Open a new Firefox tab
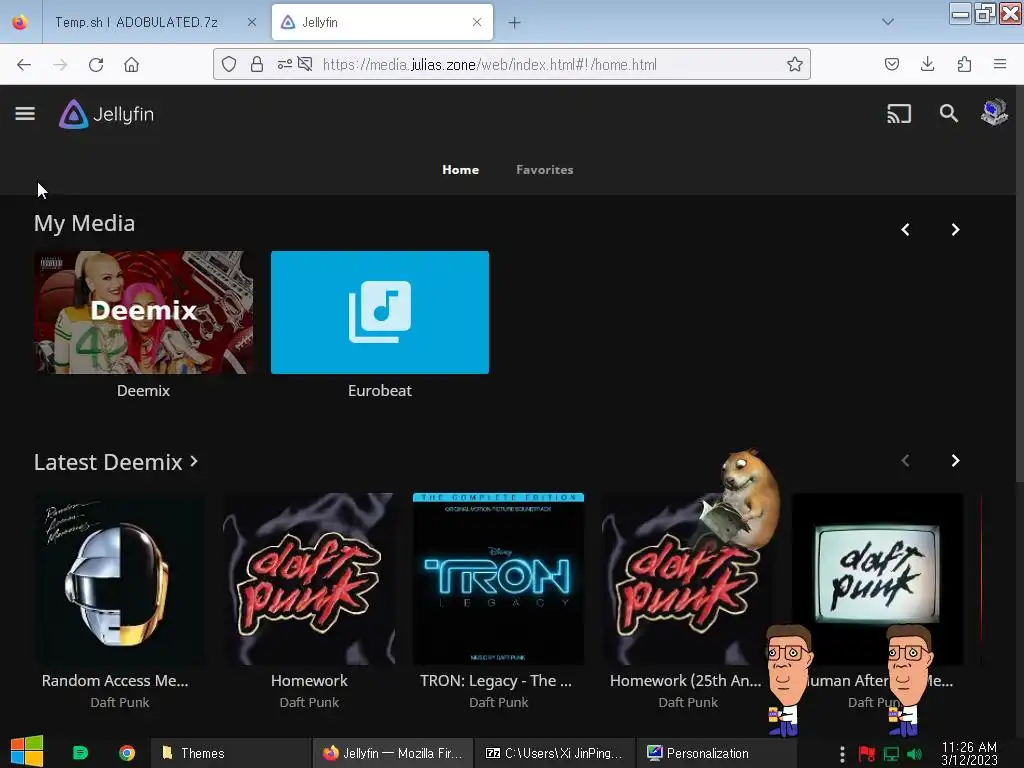The width and height of the screenshot is (1024, 768). [x=515, y=23]
